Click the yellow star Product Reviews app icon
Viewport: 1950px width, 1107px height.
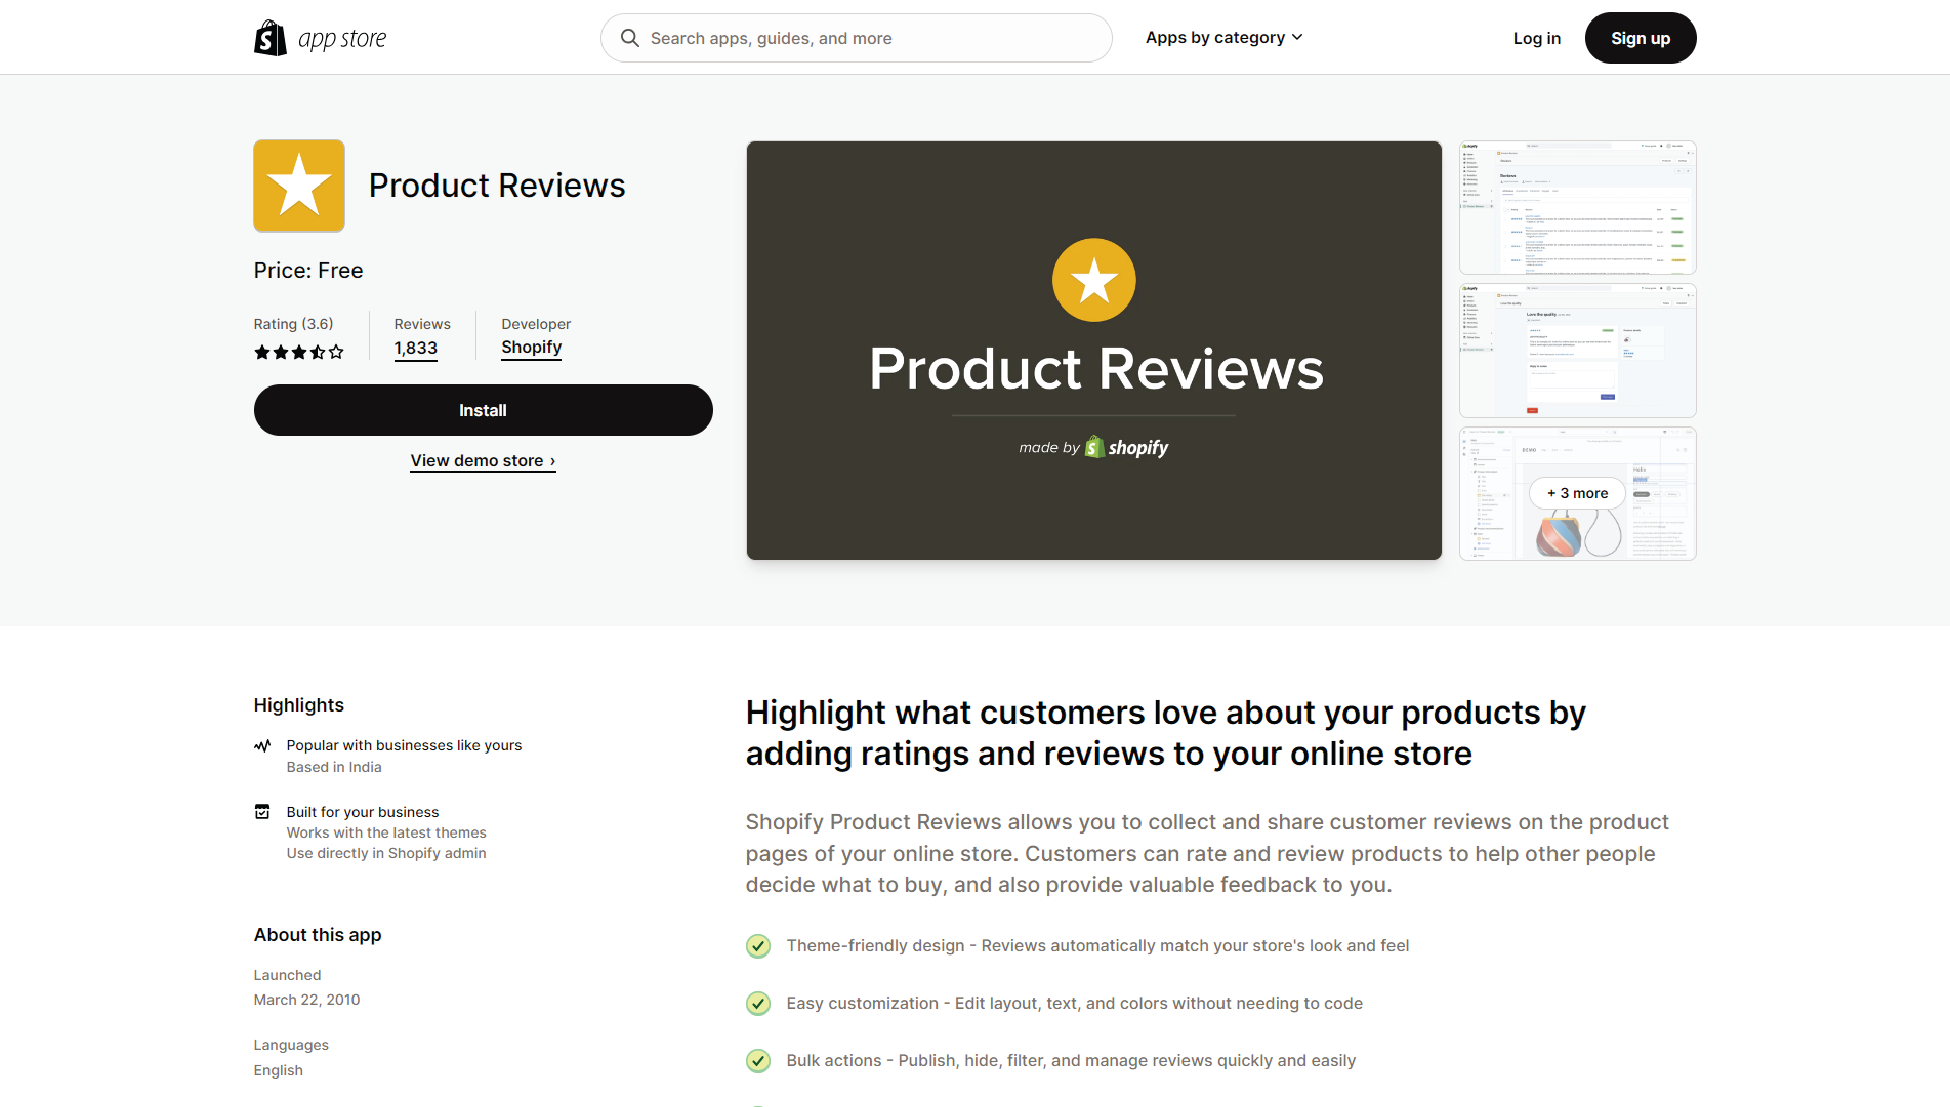tap(299, 186)
